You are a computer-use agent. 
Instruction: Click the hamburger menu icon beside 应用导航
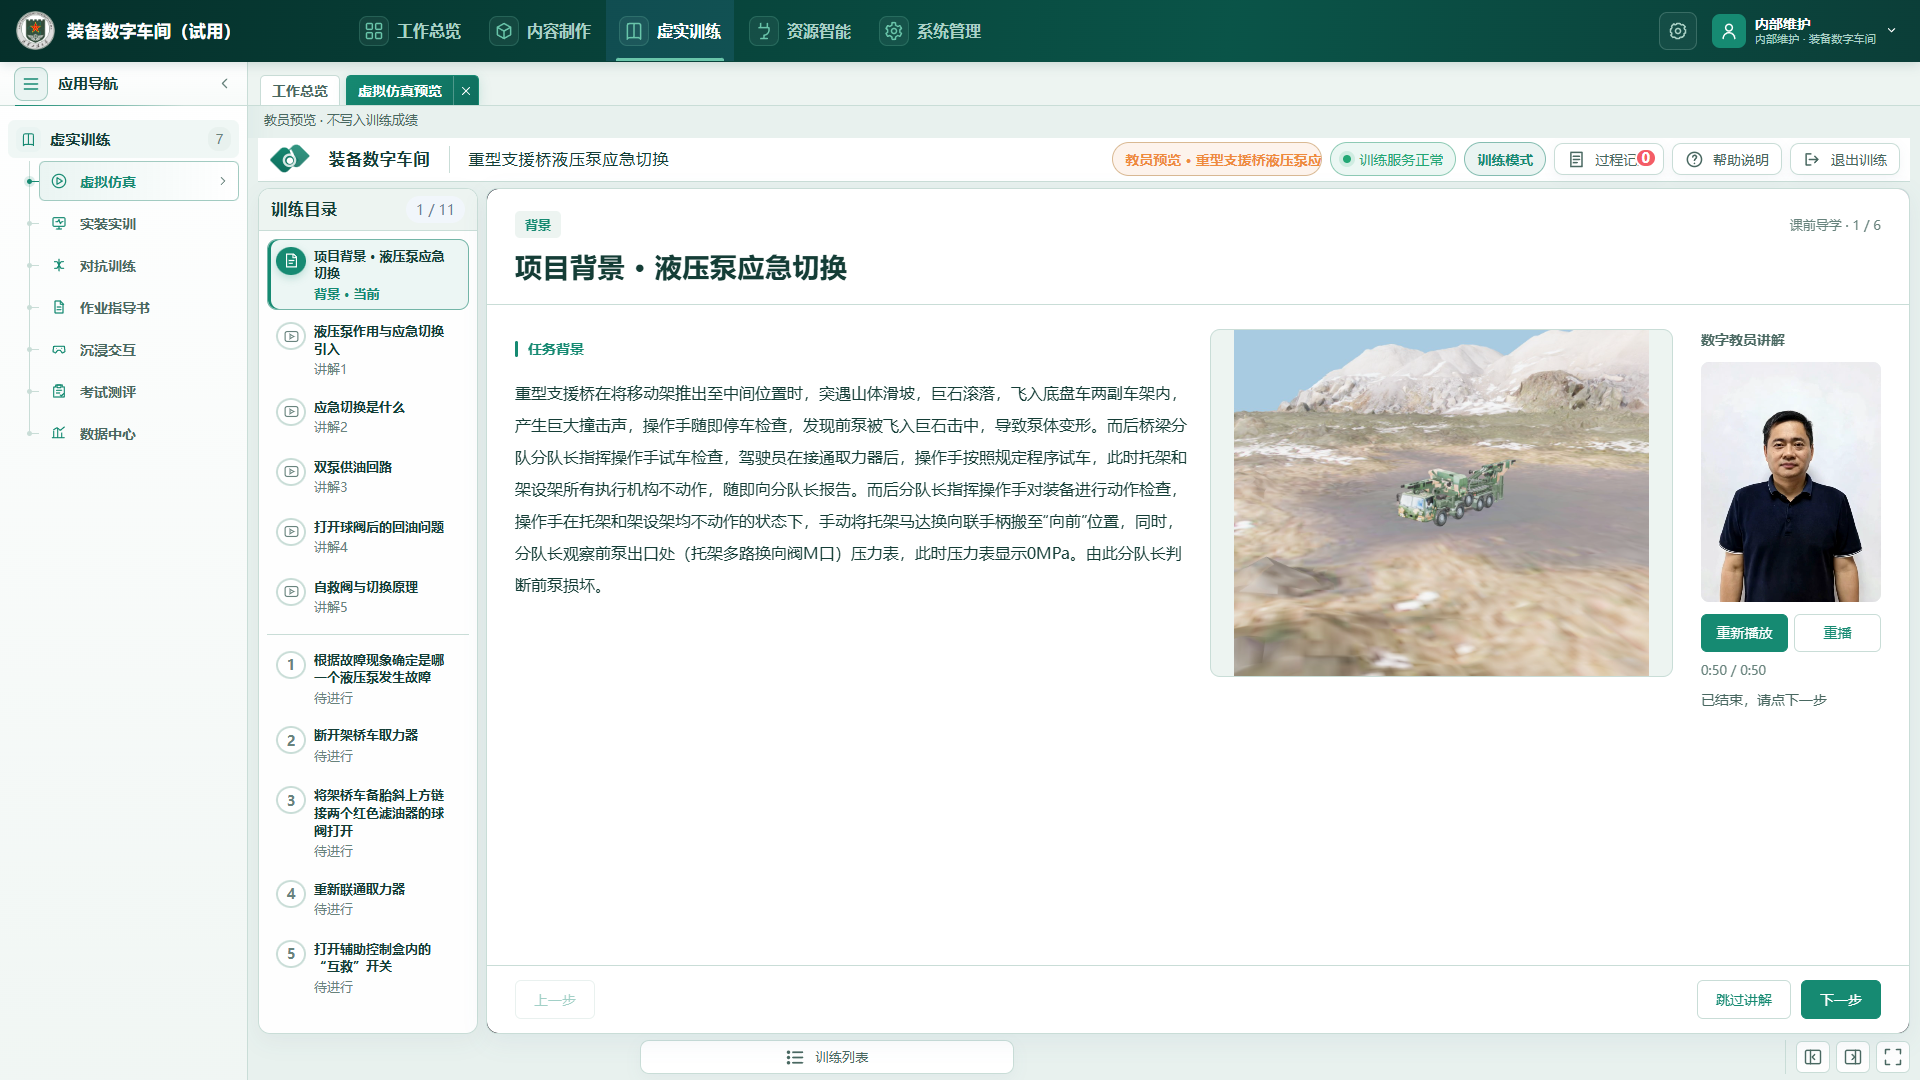pyautogui.click(x=31, y=84)
